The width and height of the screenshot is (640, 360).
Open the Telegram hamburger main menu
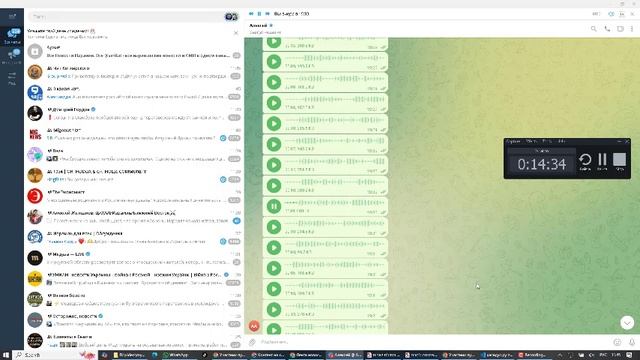tap(12, 16)
